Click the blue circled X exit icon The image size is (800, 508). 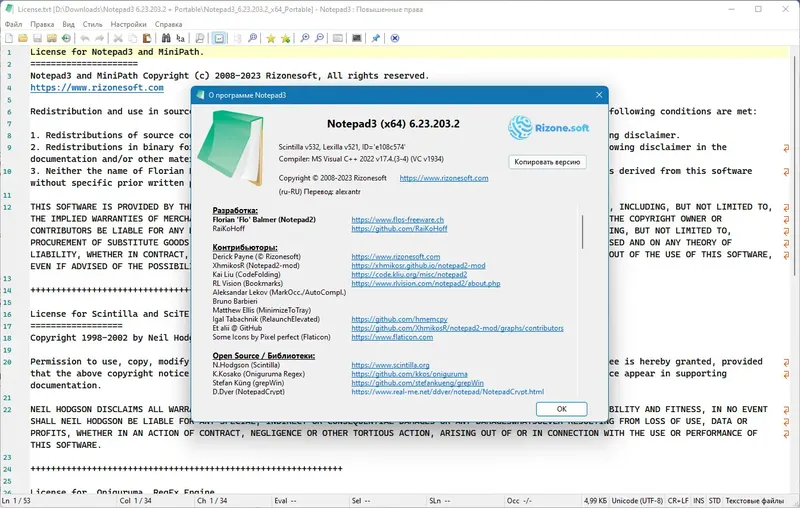394,38
